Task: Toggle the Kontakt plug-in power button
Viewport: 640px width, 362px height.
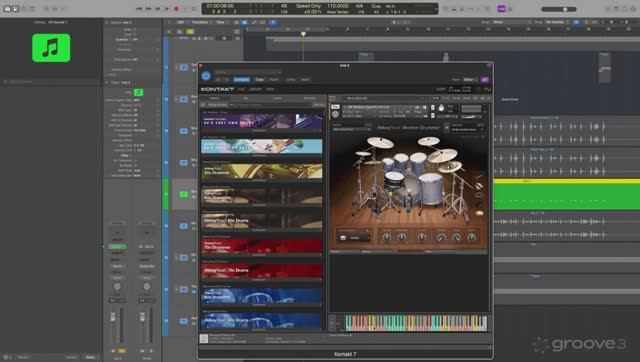Action: coord(206,76)
